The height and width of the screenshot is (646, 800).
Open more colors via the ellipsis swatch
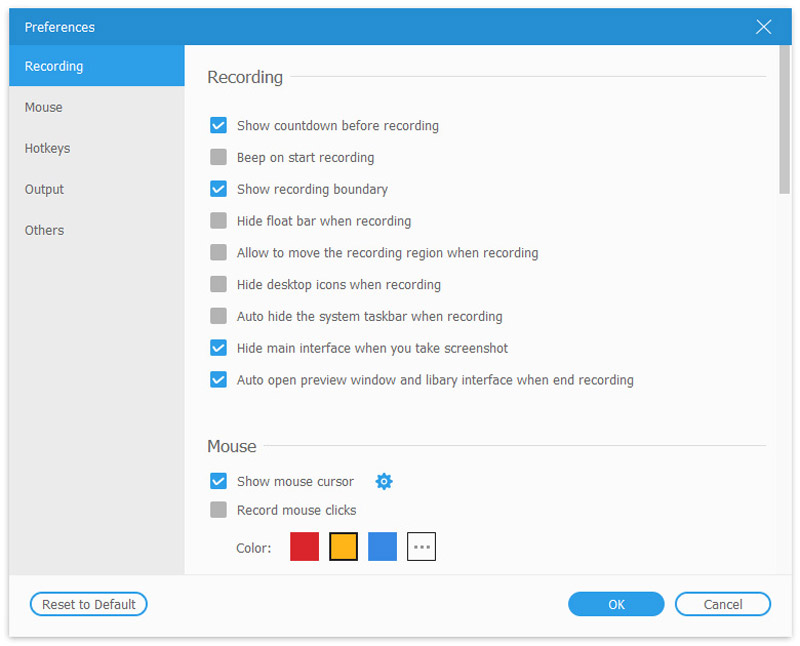[421, 547]
